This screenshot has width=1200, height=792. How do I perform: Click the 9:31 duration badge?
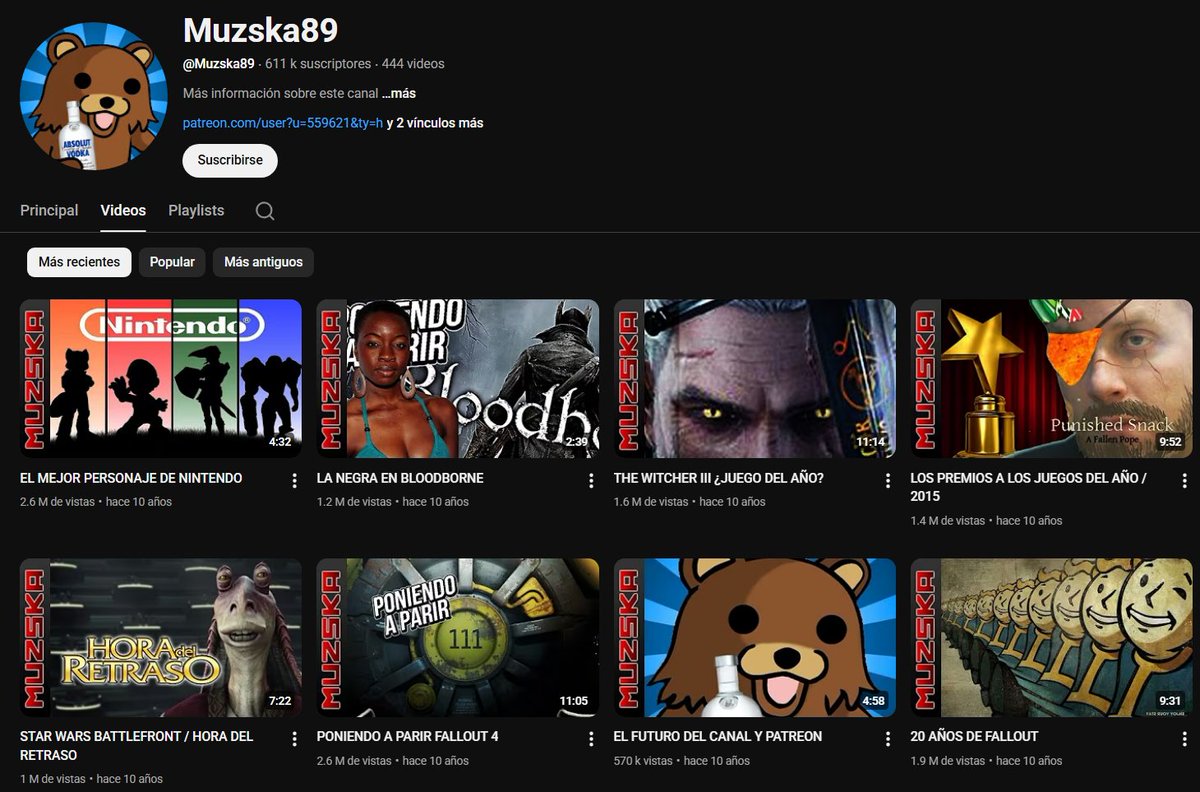tap(1171, 700)
